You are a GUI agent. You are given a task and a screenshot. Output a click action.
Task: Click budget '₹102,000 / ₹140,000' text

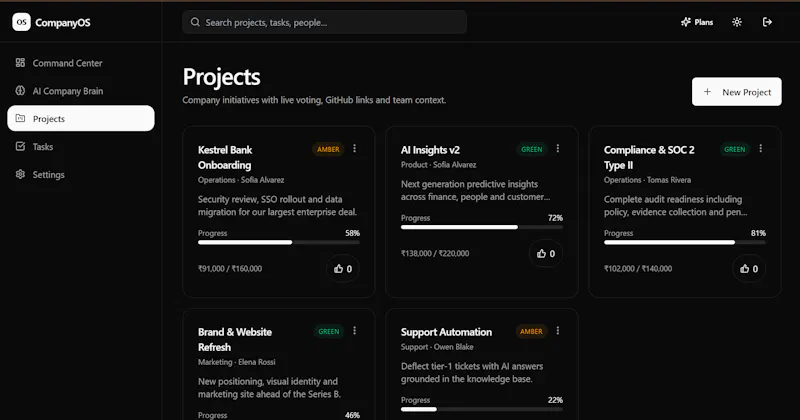click(638, 268)
